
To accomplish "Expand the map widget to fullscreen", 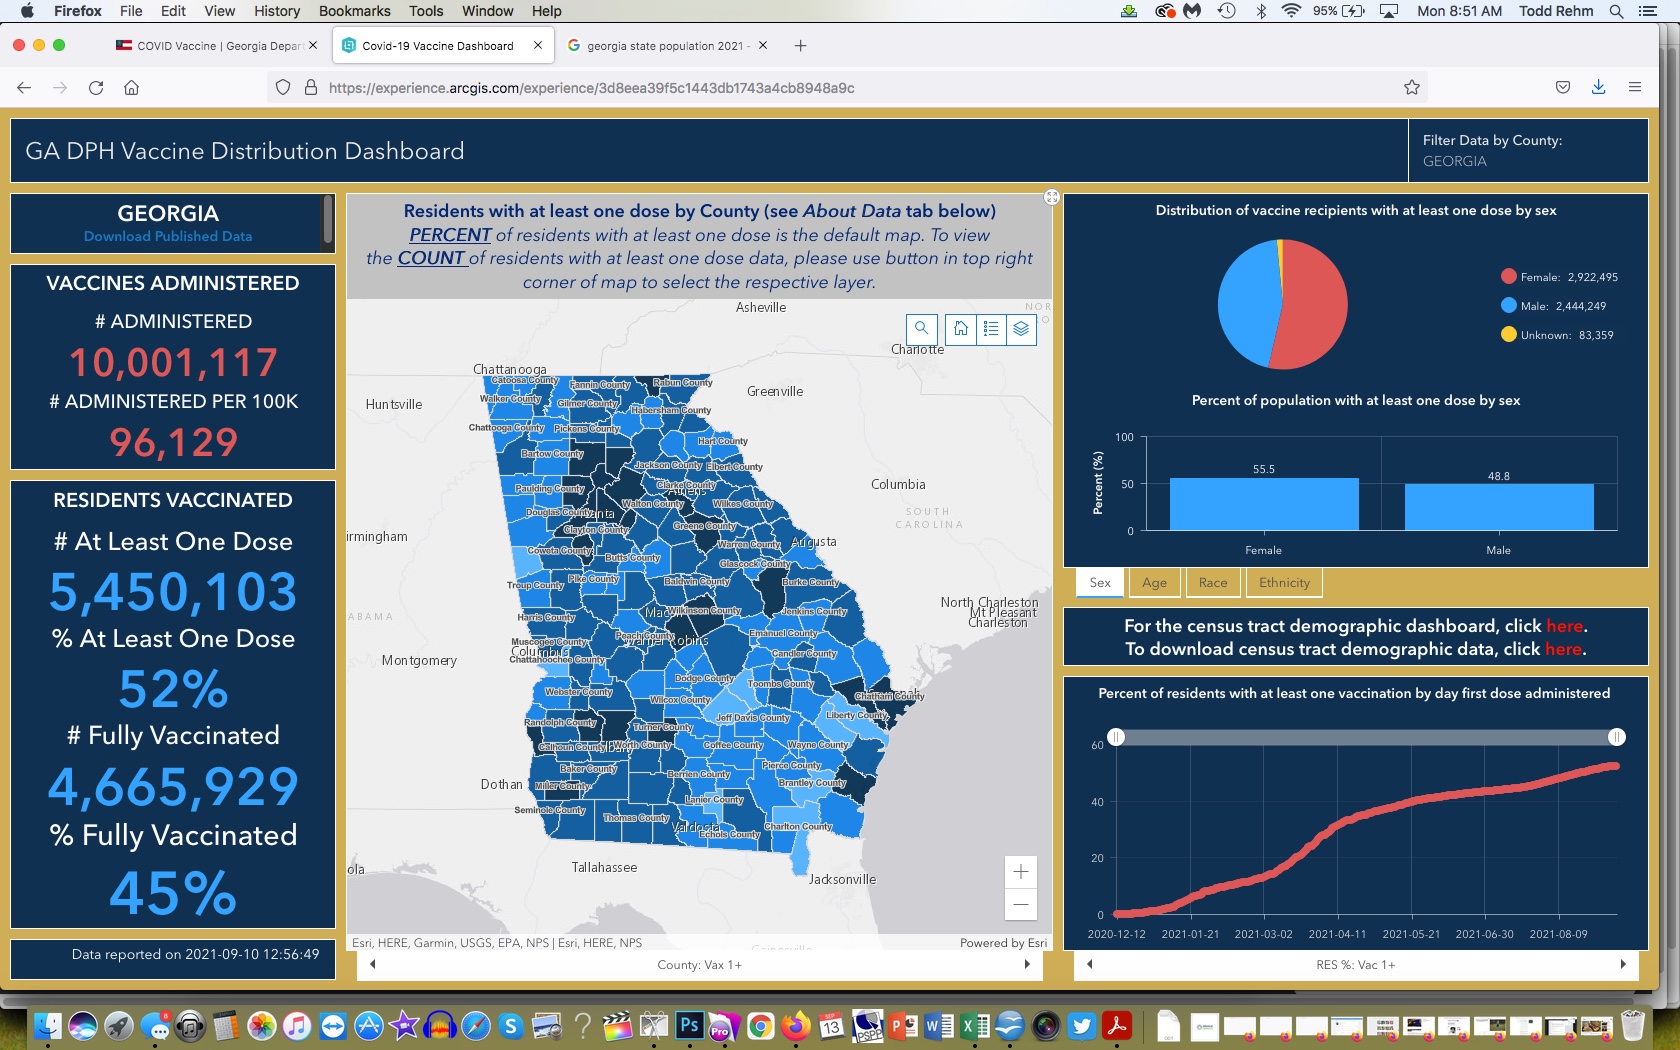I will pyautogui.click(x=1052, y=197).
